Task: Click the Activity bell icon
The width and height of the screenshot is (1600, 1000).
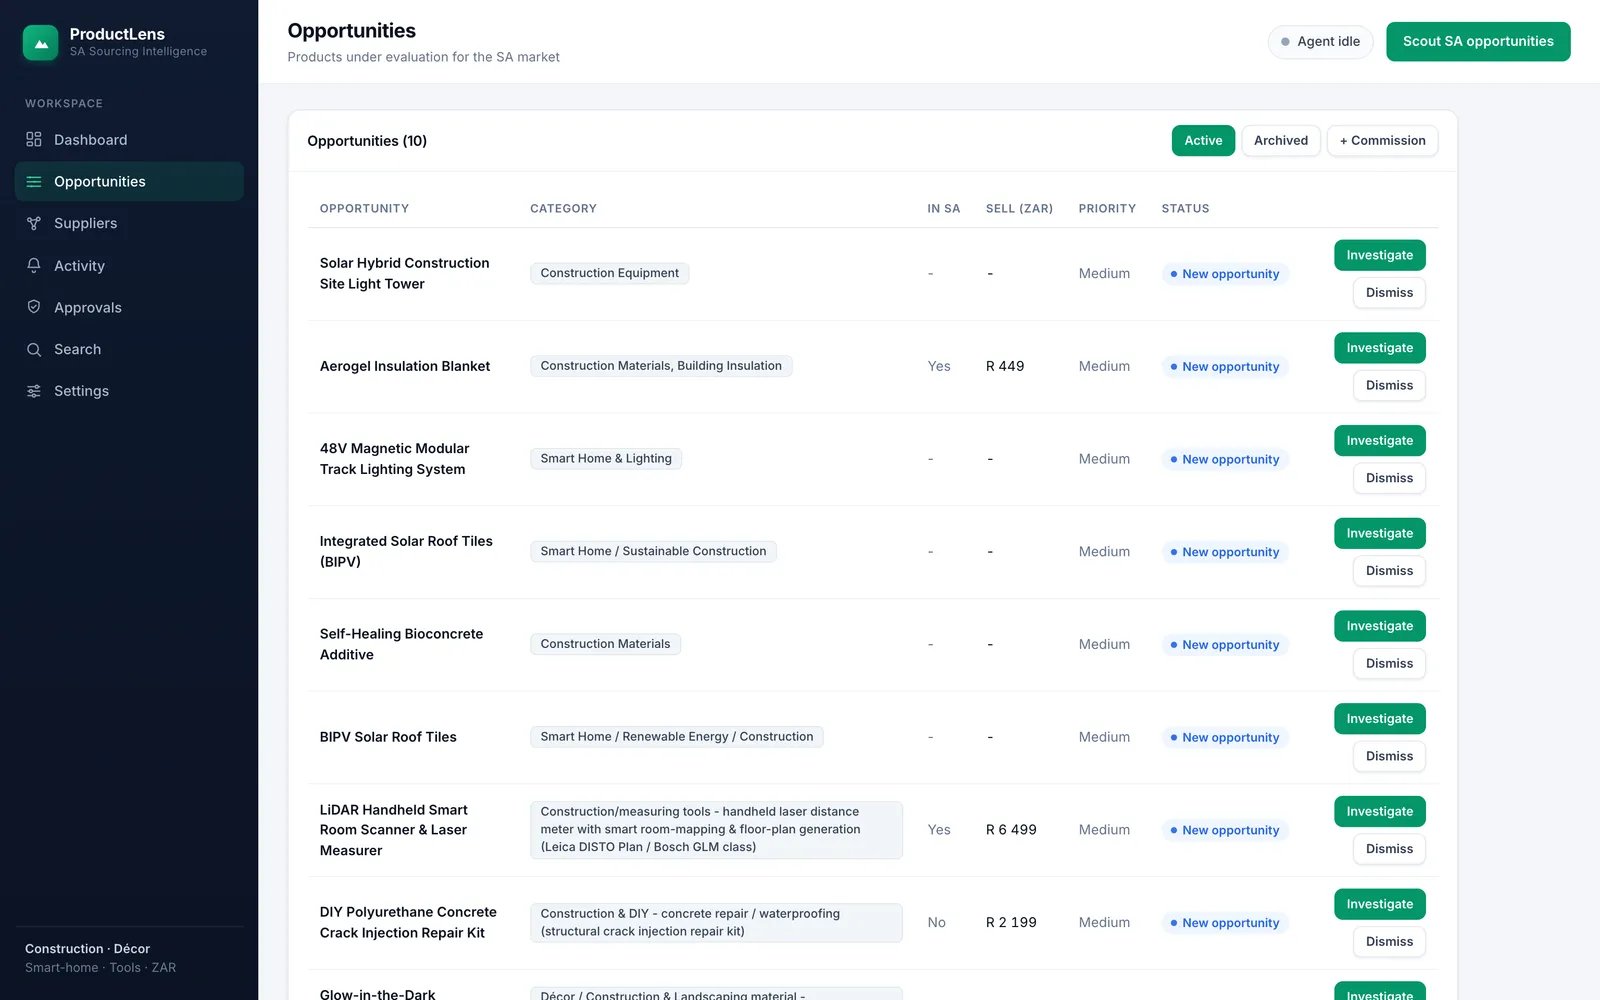Action: [x=34, y=265]
